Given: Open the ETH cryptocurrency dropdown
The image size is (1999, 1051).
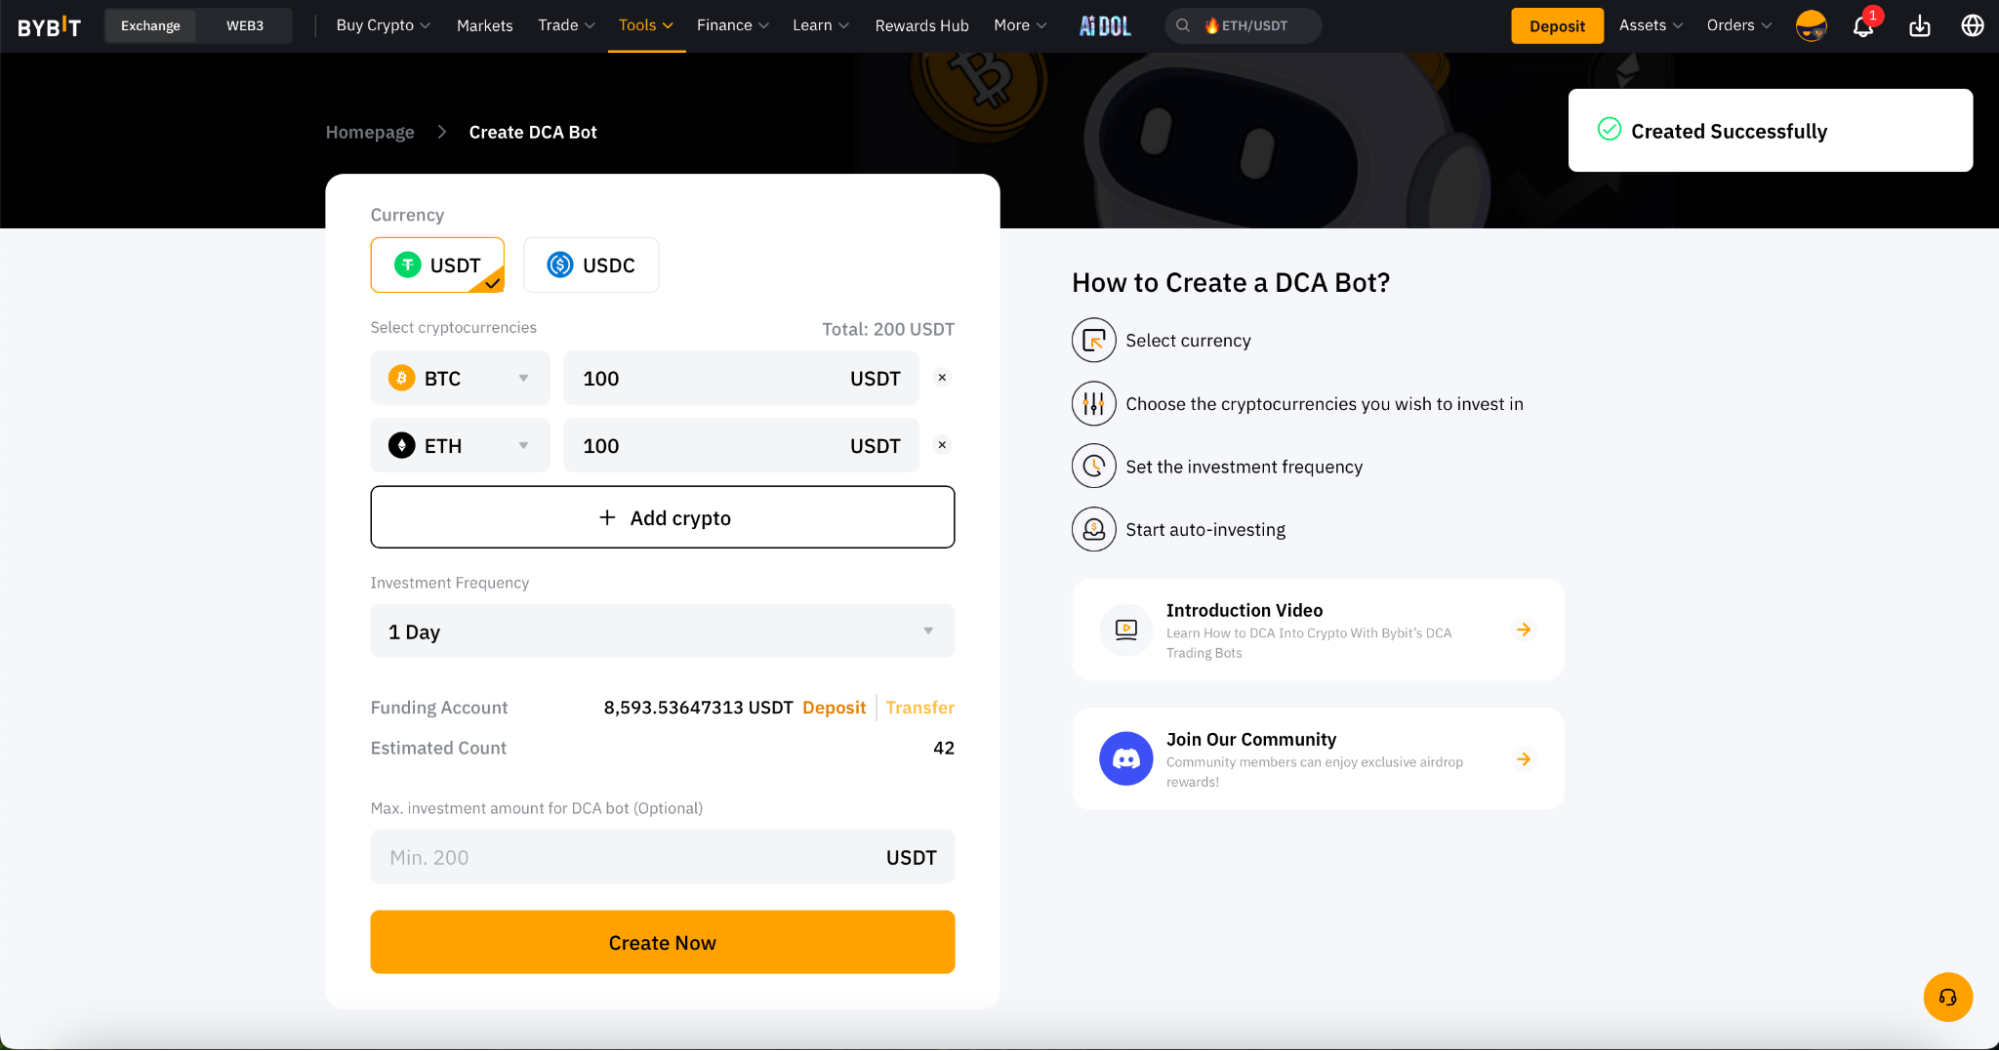Looking at the screenshot, I should (460, 445).
